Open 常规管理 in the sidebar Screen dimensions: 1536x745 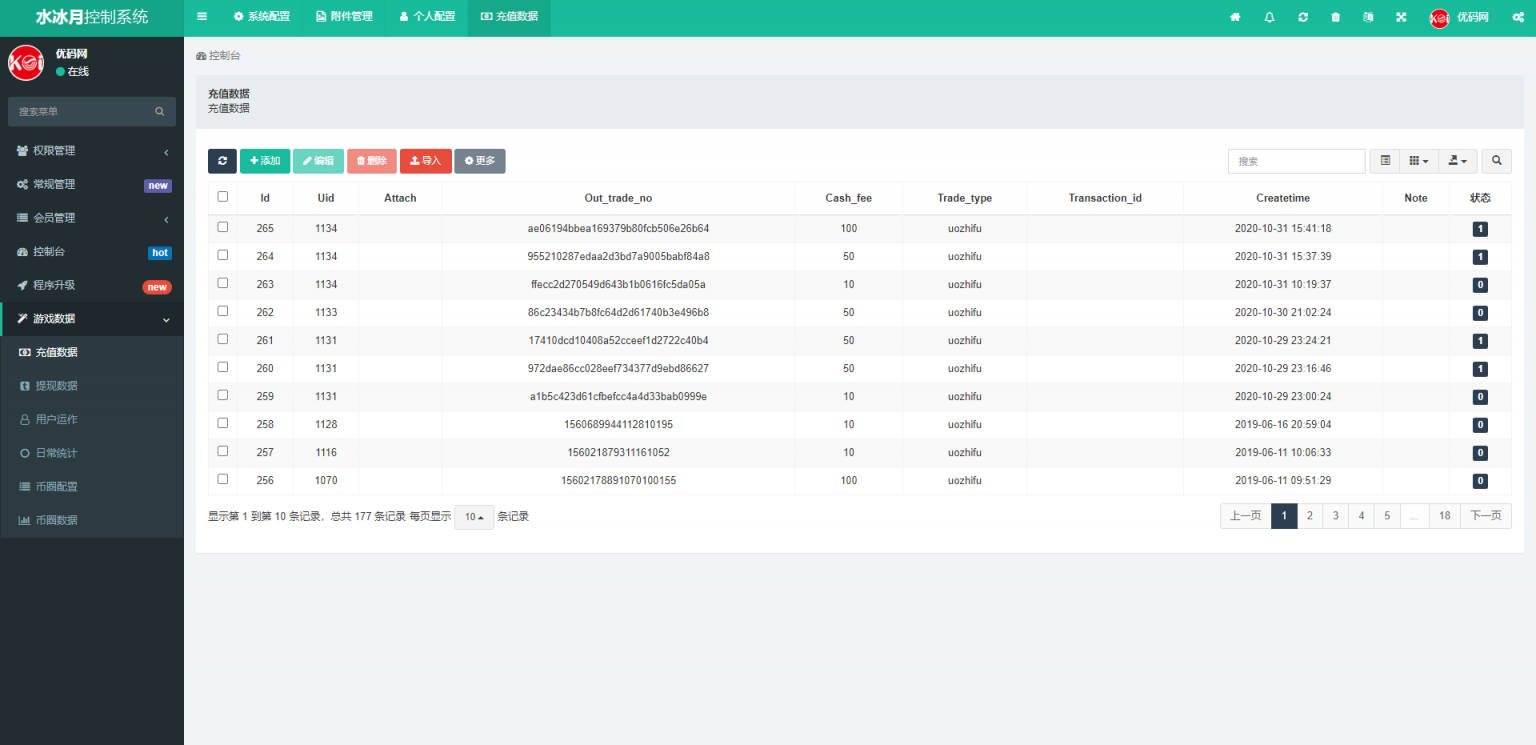(x=92, y=185)
